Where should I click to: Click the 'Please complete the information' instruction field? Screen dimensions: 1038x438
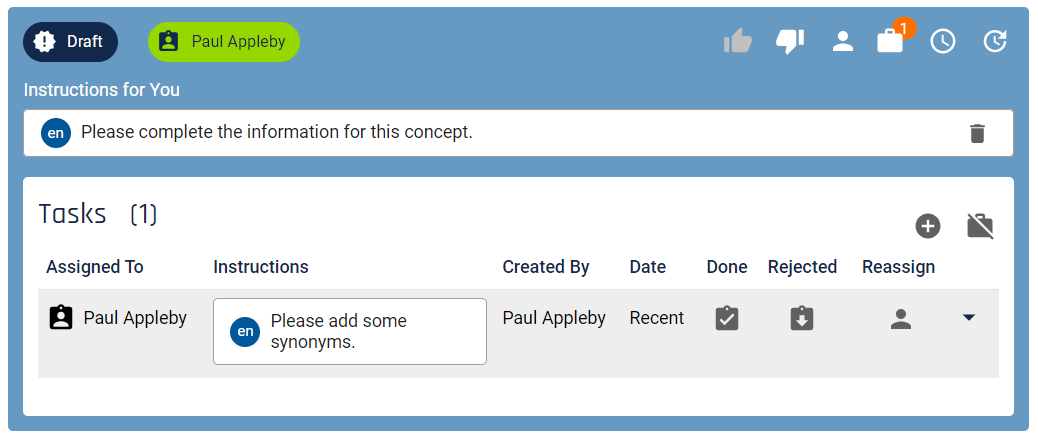[x=518, y=133]
